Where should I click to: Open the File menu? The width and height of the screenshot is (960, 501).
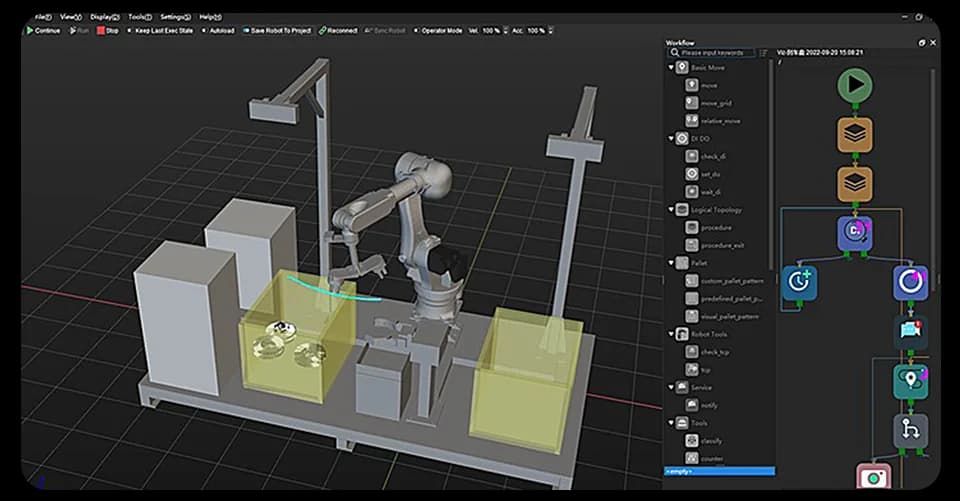click(43, 17)
